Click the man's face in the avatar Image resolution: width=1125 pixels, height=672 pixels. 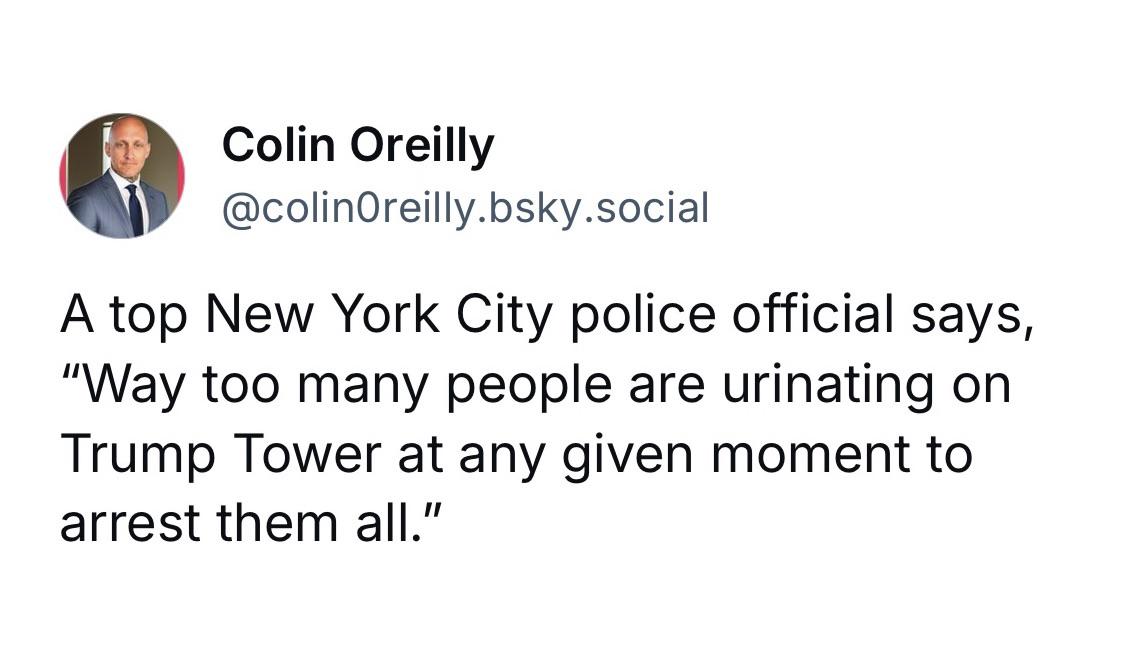(x=125, y=146)
